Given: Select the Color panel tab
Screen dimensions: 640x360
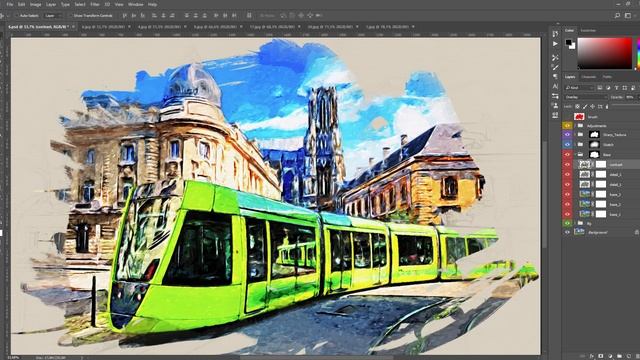Looking at the screenshot, I should point(569,31).
